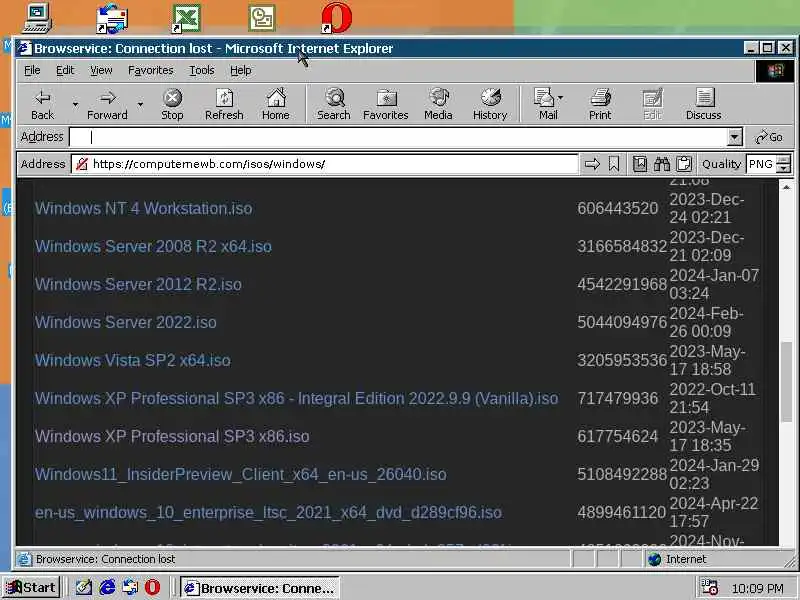Open Windows Server 2008 R2 x64.iso link
The image size is (800, 600).
[x=153, y=246]
